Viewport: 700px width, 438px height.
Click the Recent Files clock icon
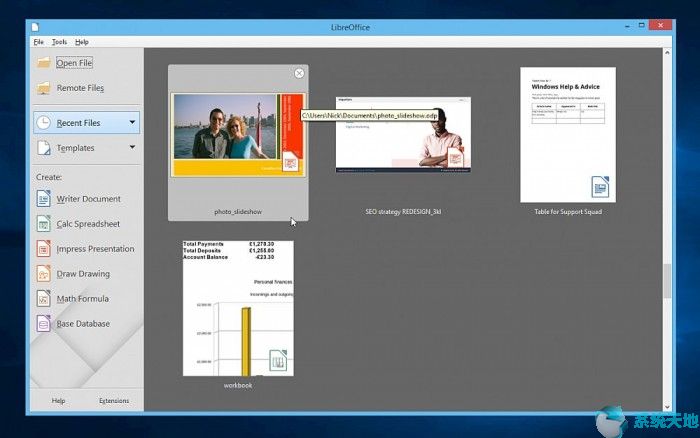(x=43, y=123)
